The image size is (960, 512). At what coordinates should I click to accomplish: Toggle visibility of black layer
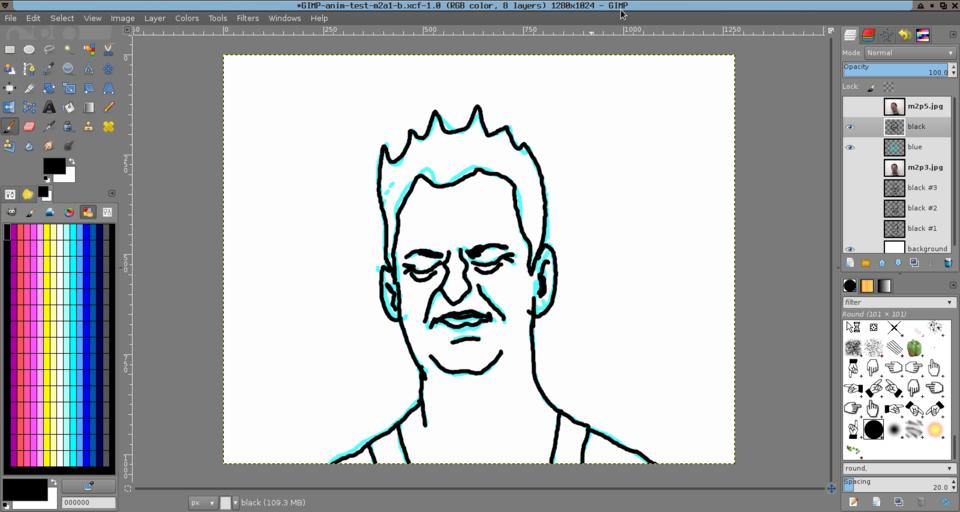coord(850,127)
